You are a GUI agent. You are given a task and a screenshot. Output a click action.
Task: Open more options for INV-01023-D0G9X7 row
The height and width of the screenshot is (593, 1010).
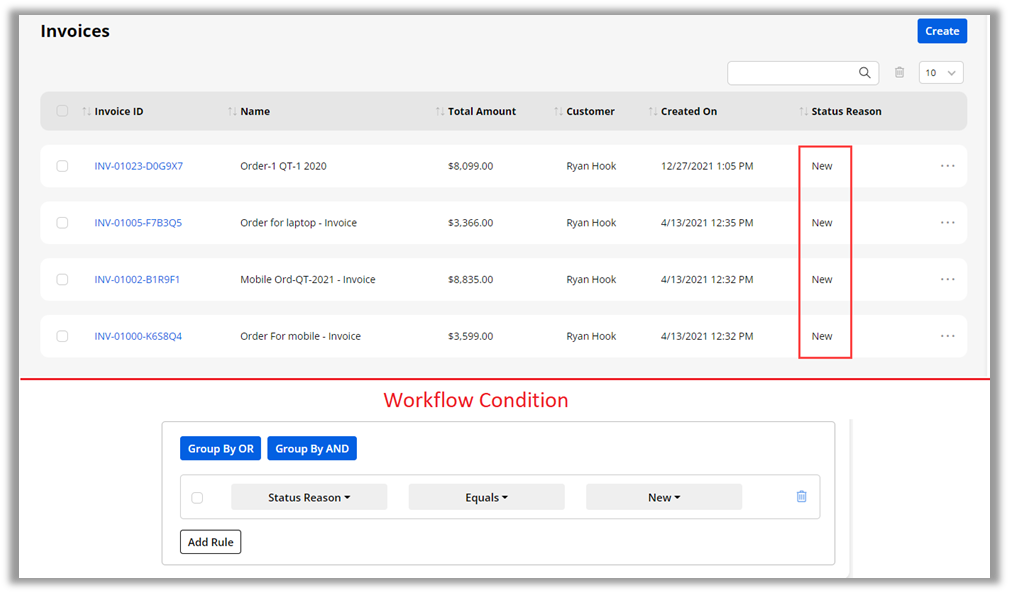(x=947, y=166)
